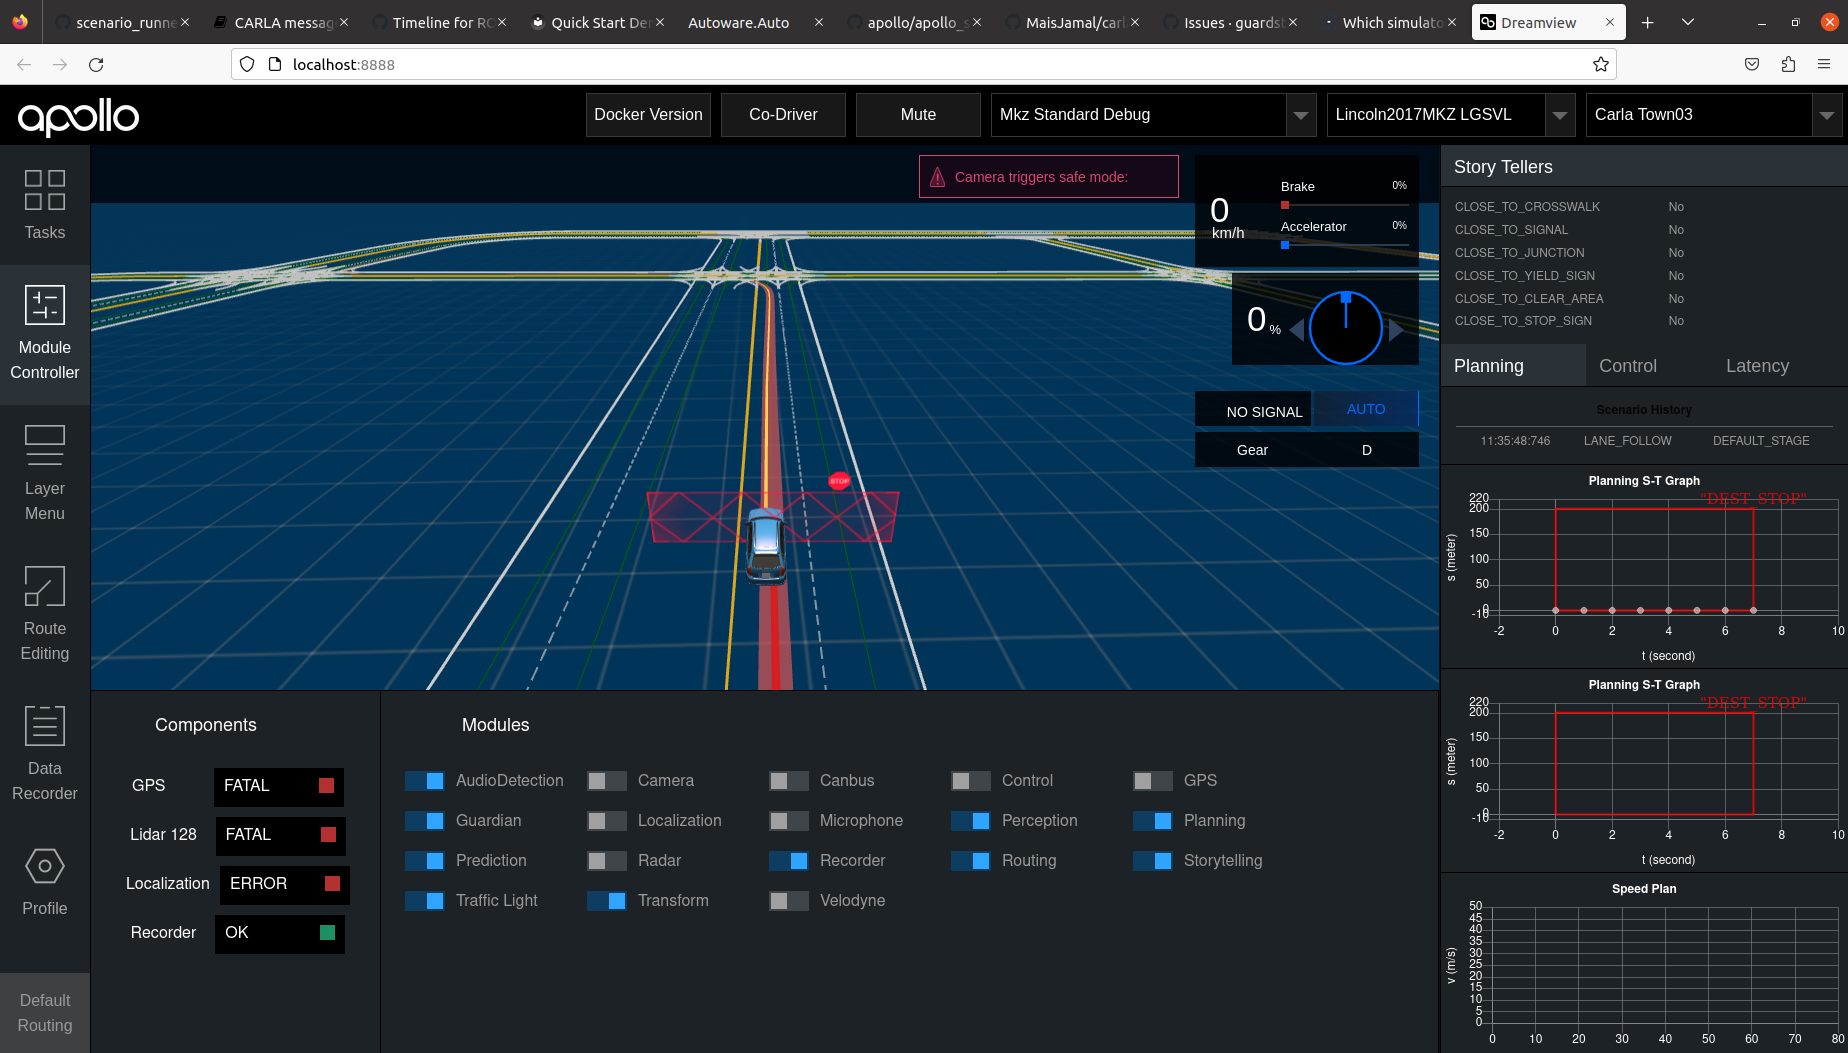The image size is (1848, 1053).
Task: Open the Layer Menu panel
Action: coord(44,470)
